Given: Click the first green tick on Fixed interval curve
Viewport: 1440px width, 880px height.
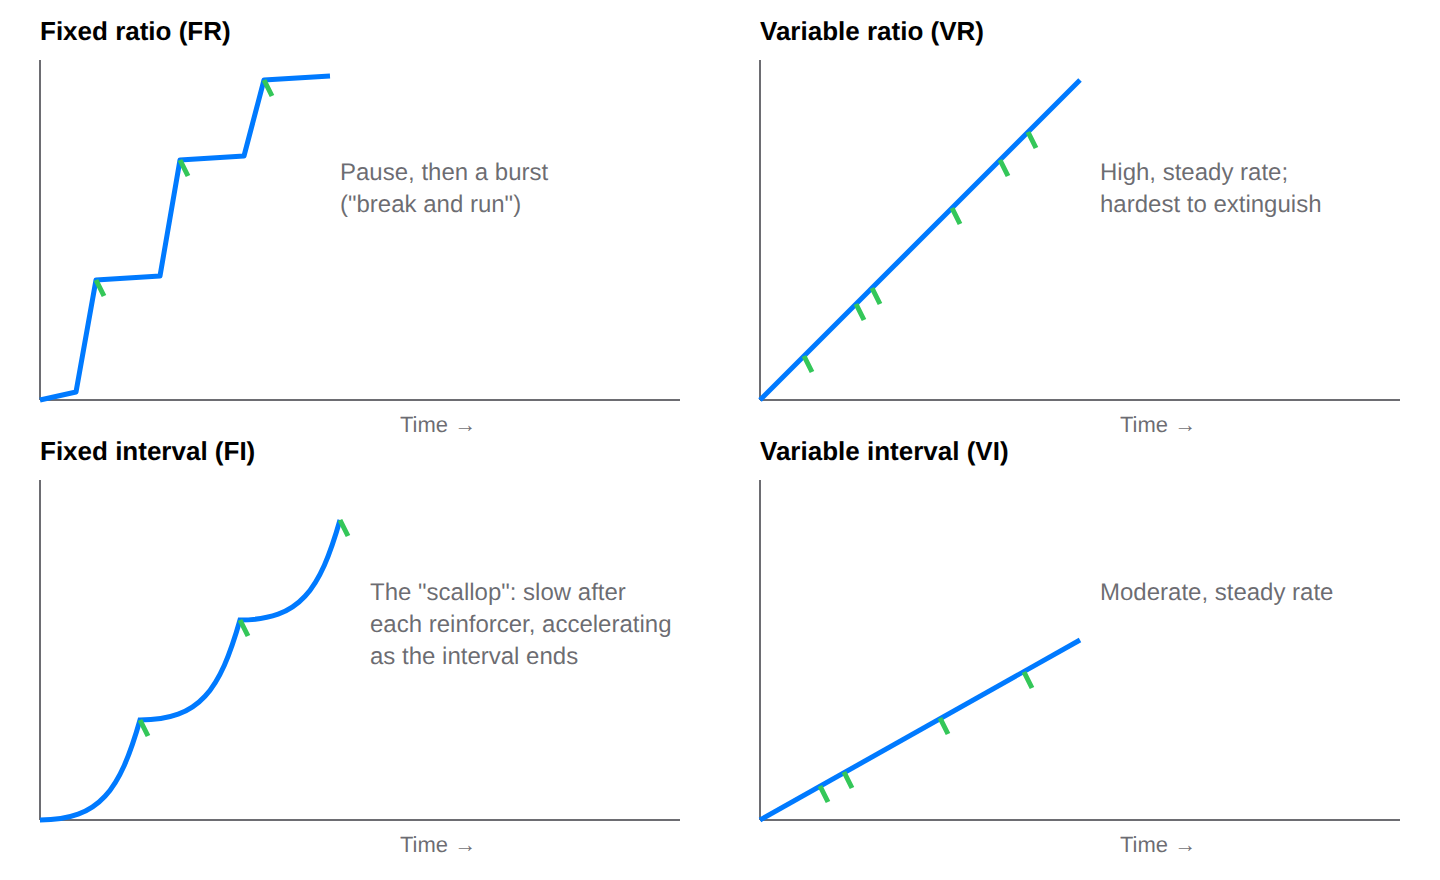Looking at the screenshot, I should (x=144, y=727).
